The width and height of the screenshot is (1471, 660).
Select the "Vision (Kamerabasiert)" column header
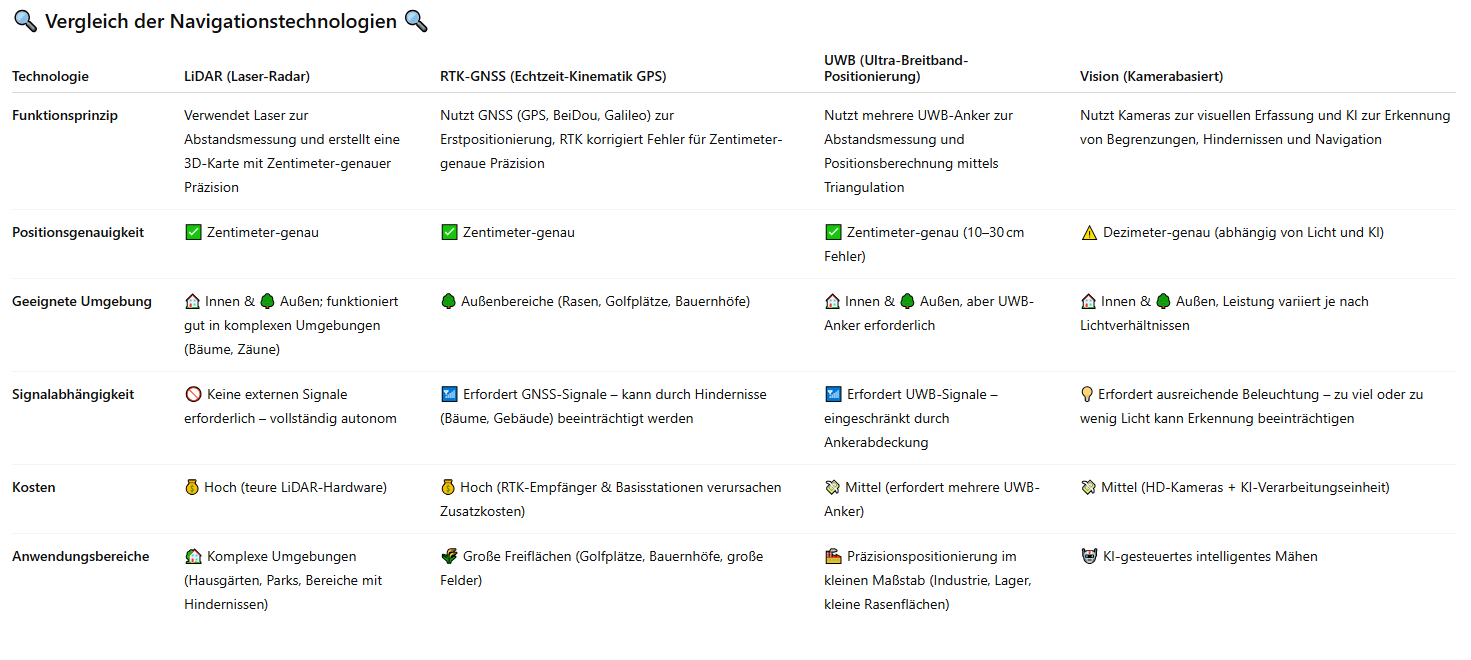point(1151,77)
